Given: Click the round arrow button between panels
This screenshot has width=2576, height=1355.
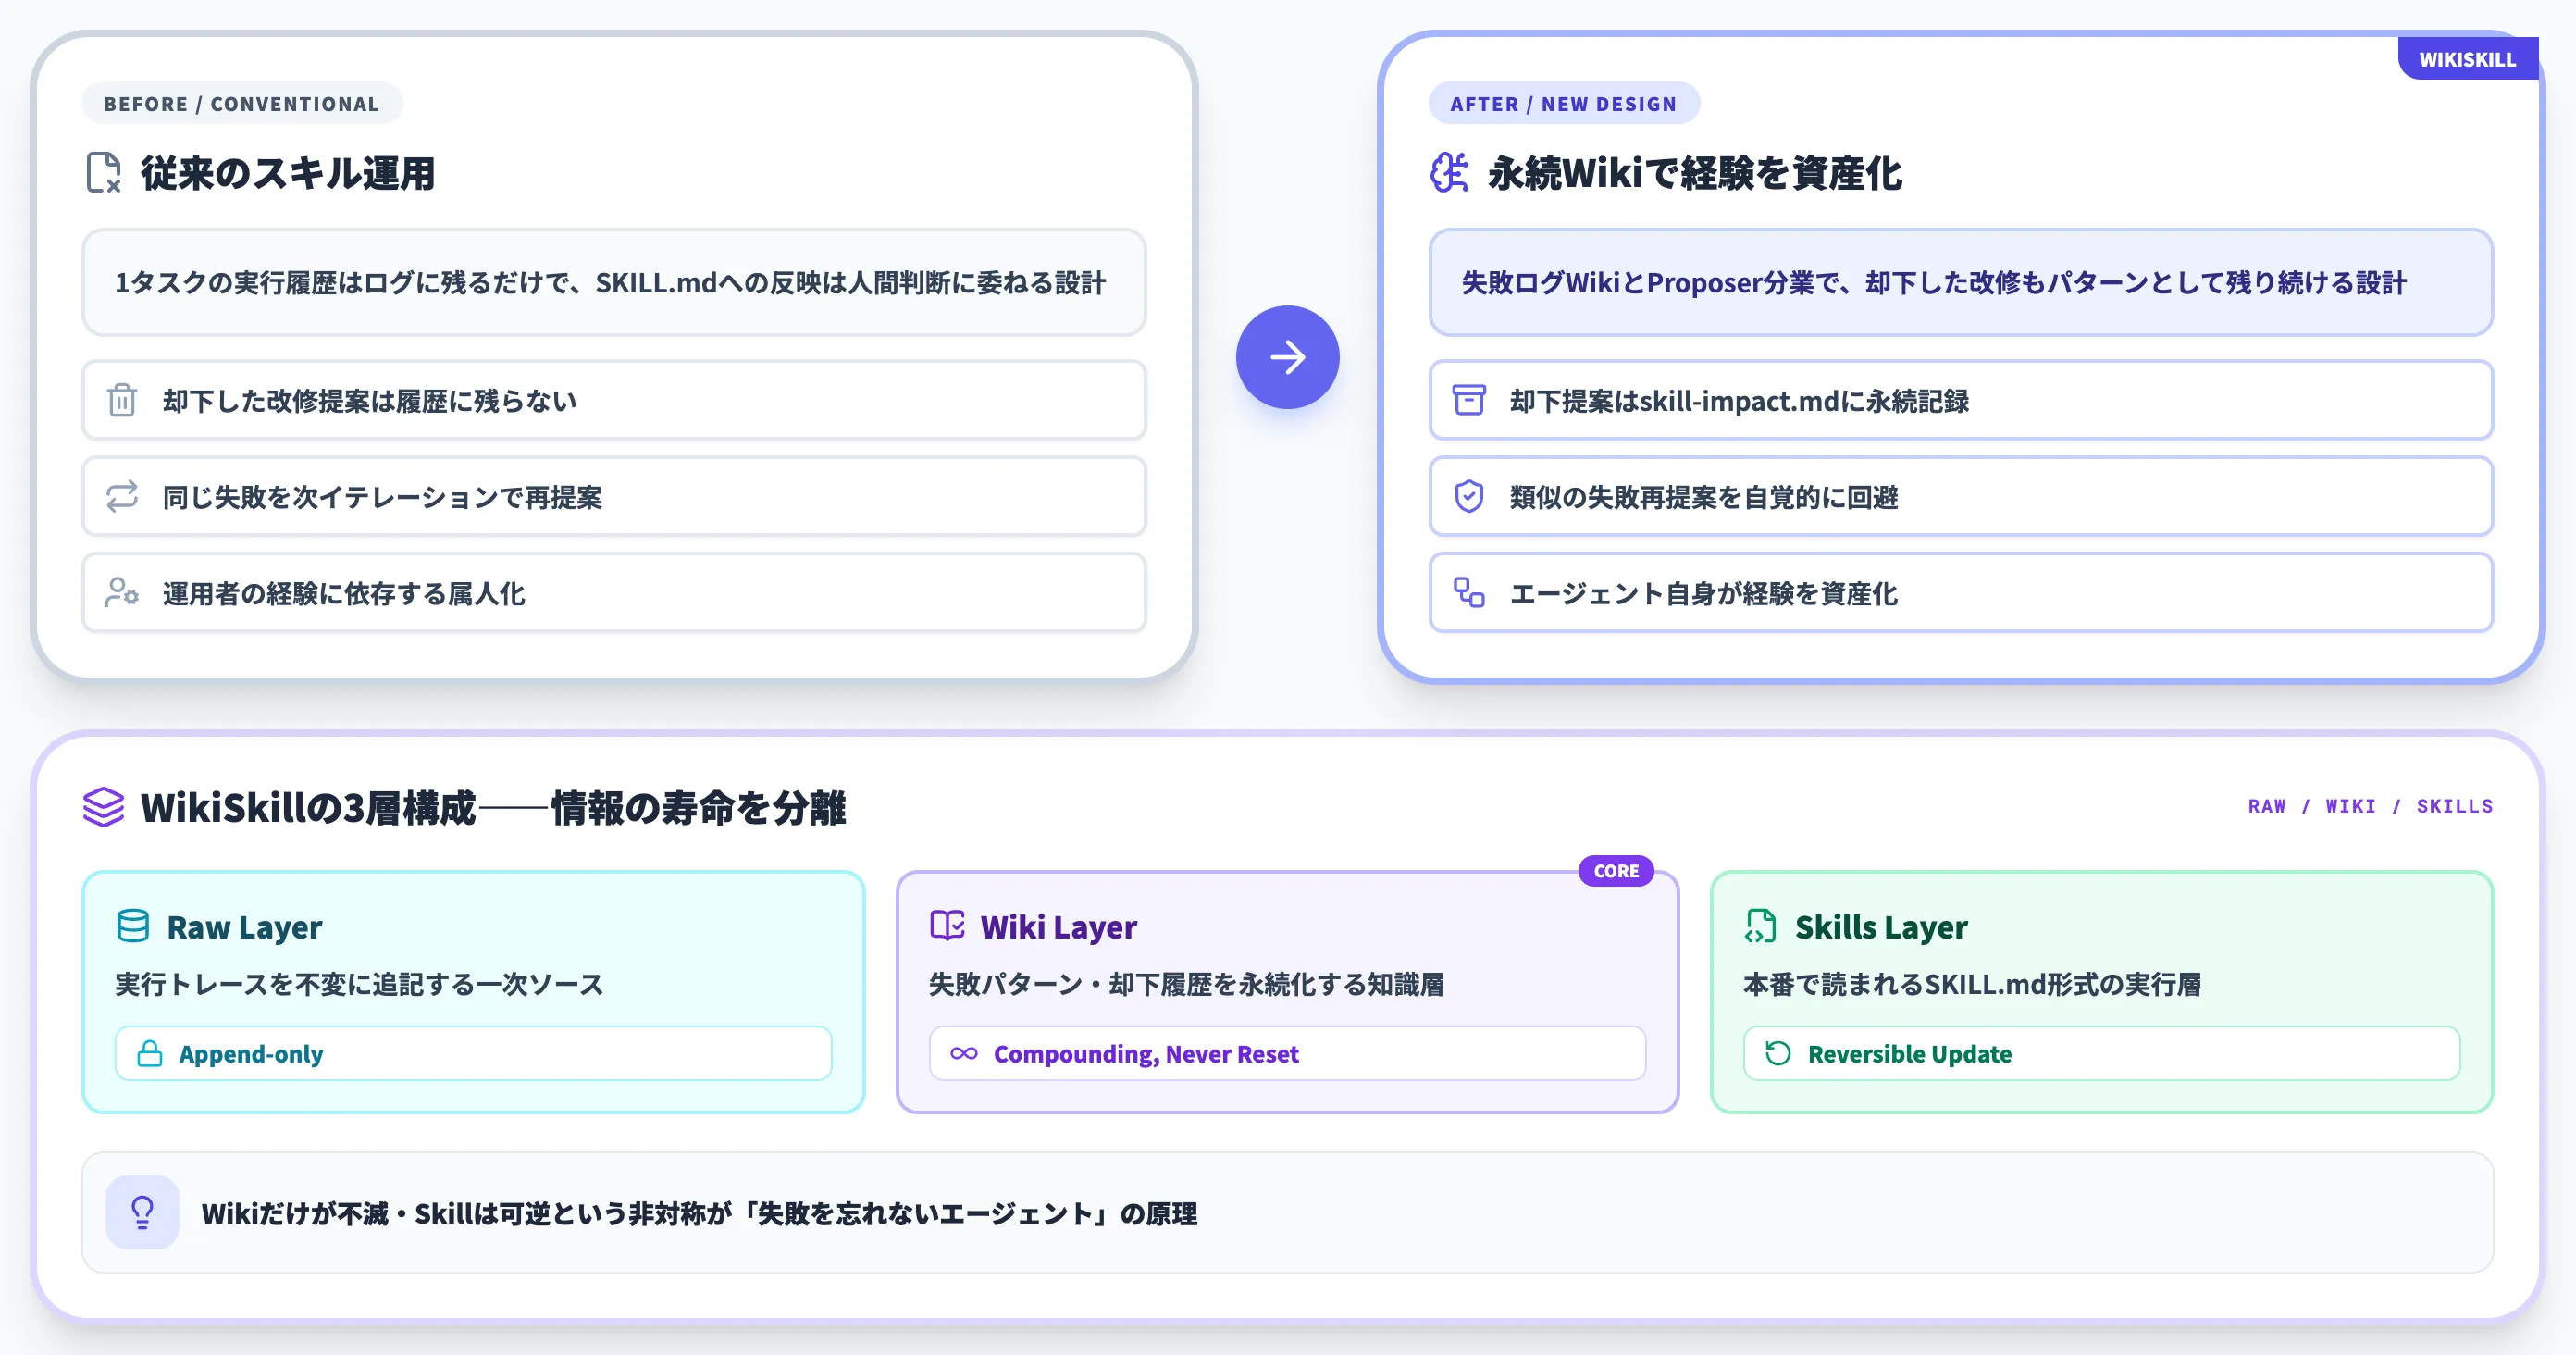Looking at the screenshot, I should 1287,357.
